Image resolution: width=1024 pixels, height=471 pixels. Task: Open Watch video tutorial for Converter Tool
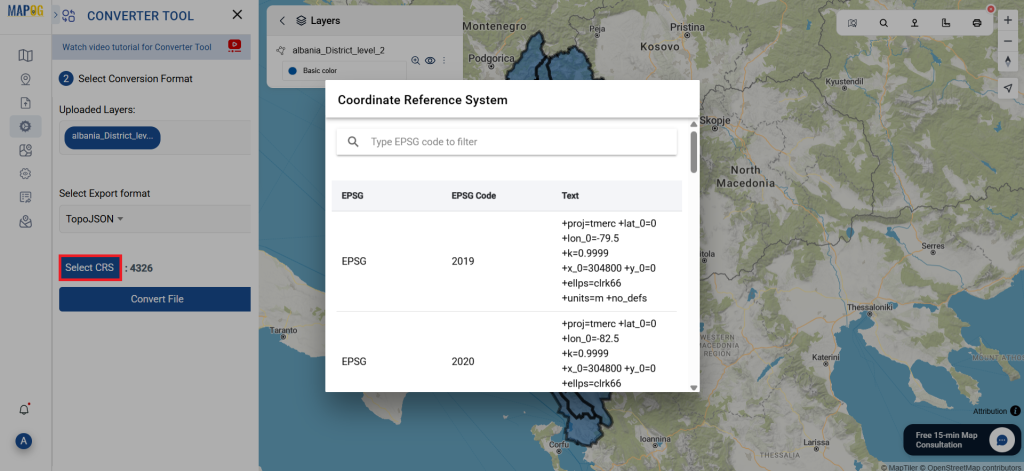(x=136, y=47)
